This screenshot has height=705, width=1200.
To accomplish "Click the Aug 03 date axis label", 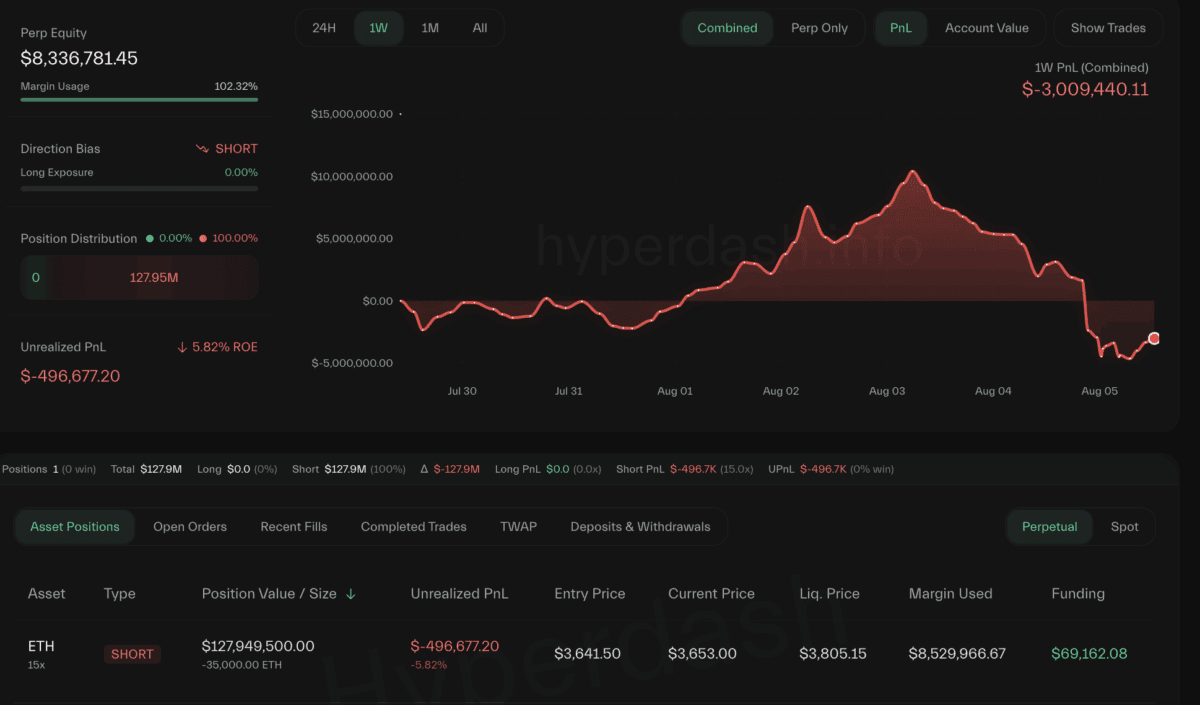I will (x=887, y=391).
